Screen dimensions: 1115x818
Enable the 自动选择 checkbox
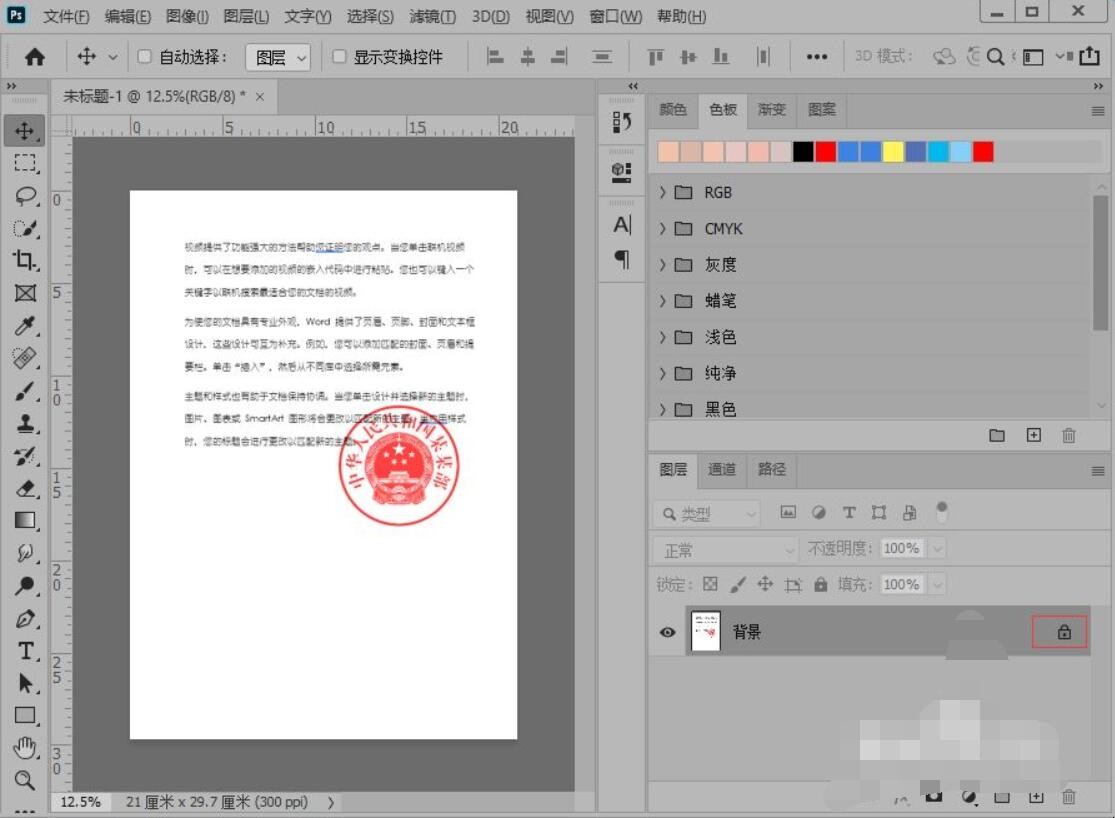point(144,56)
